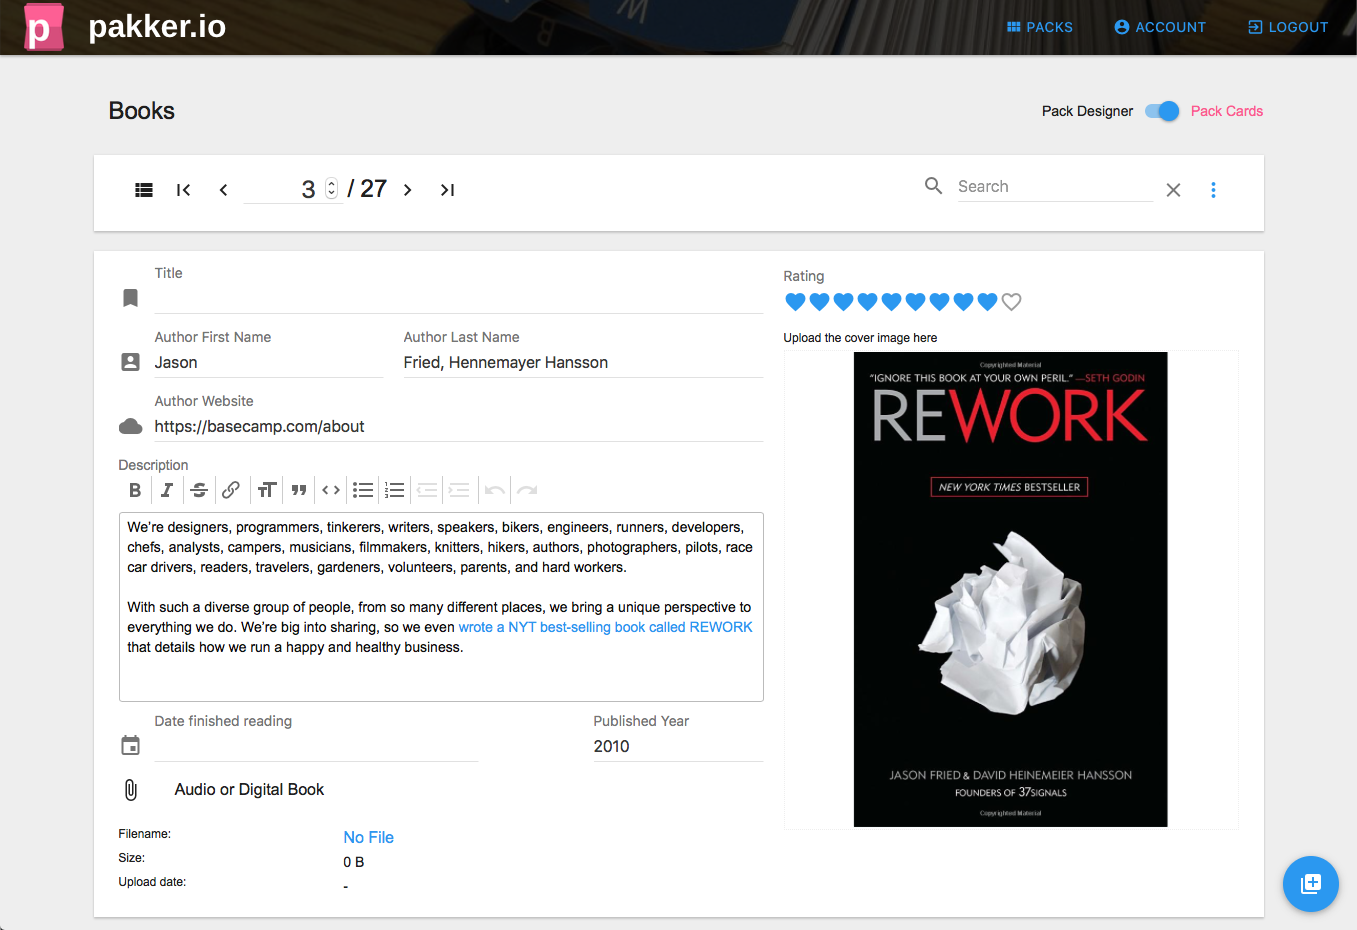
Task: Decrease indent in the description editor
Action: pyautogui.click(x=427, y=490)
